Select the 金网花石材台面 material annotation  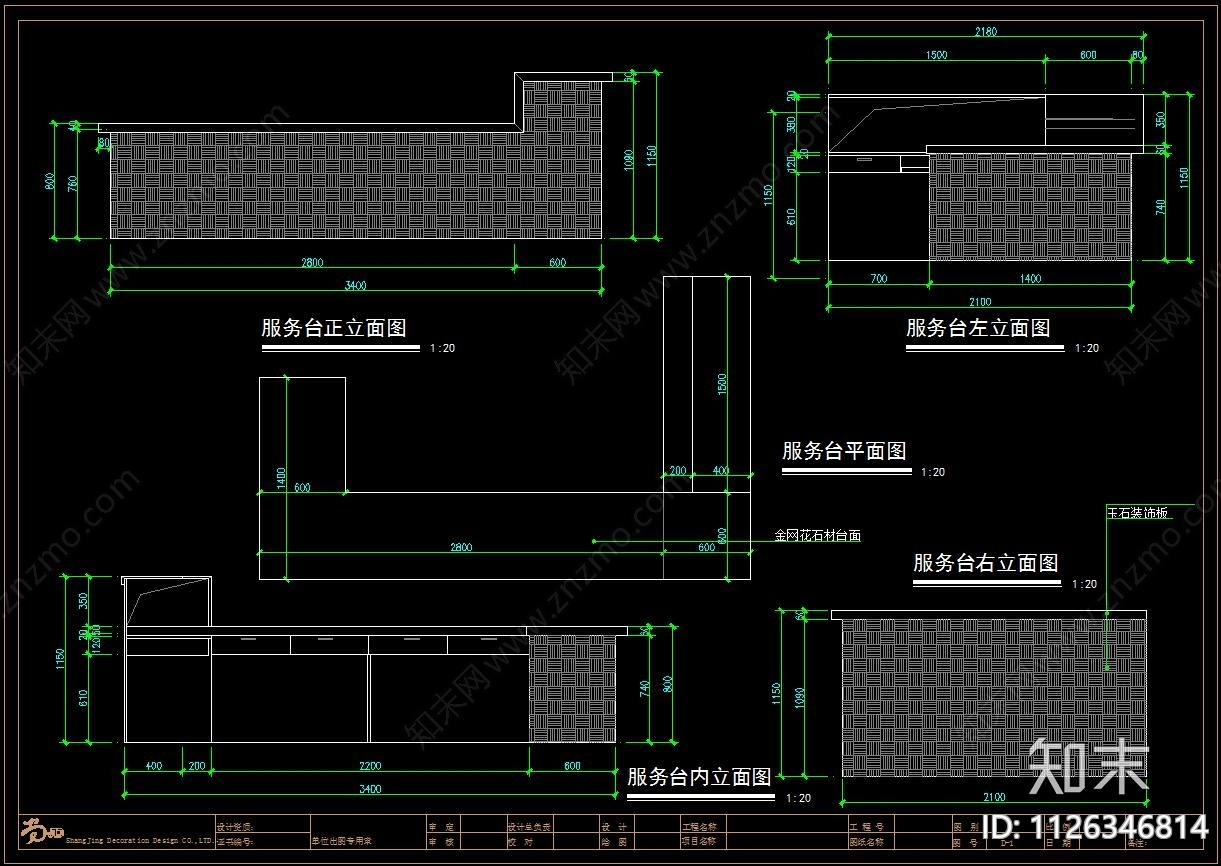[817, 536]
